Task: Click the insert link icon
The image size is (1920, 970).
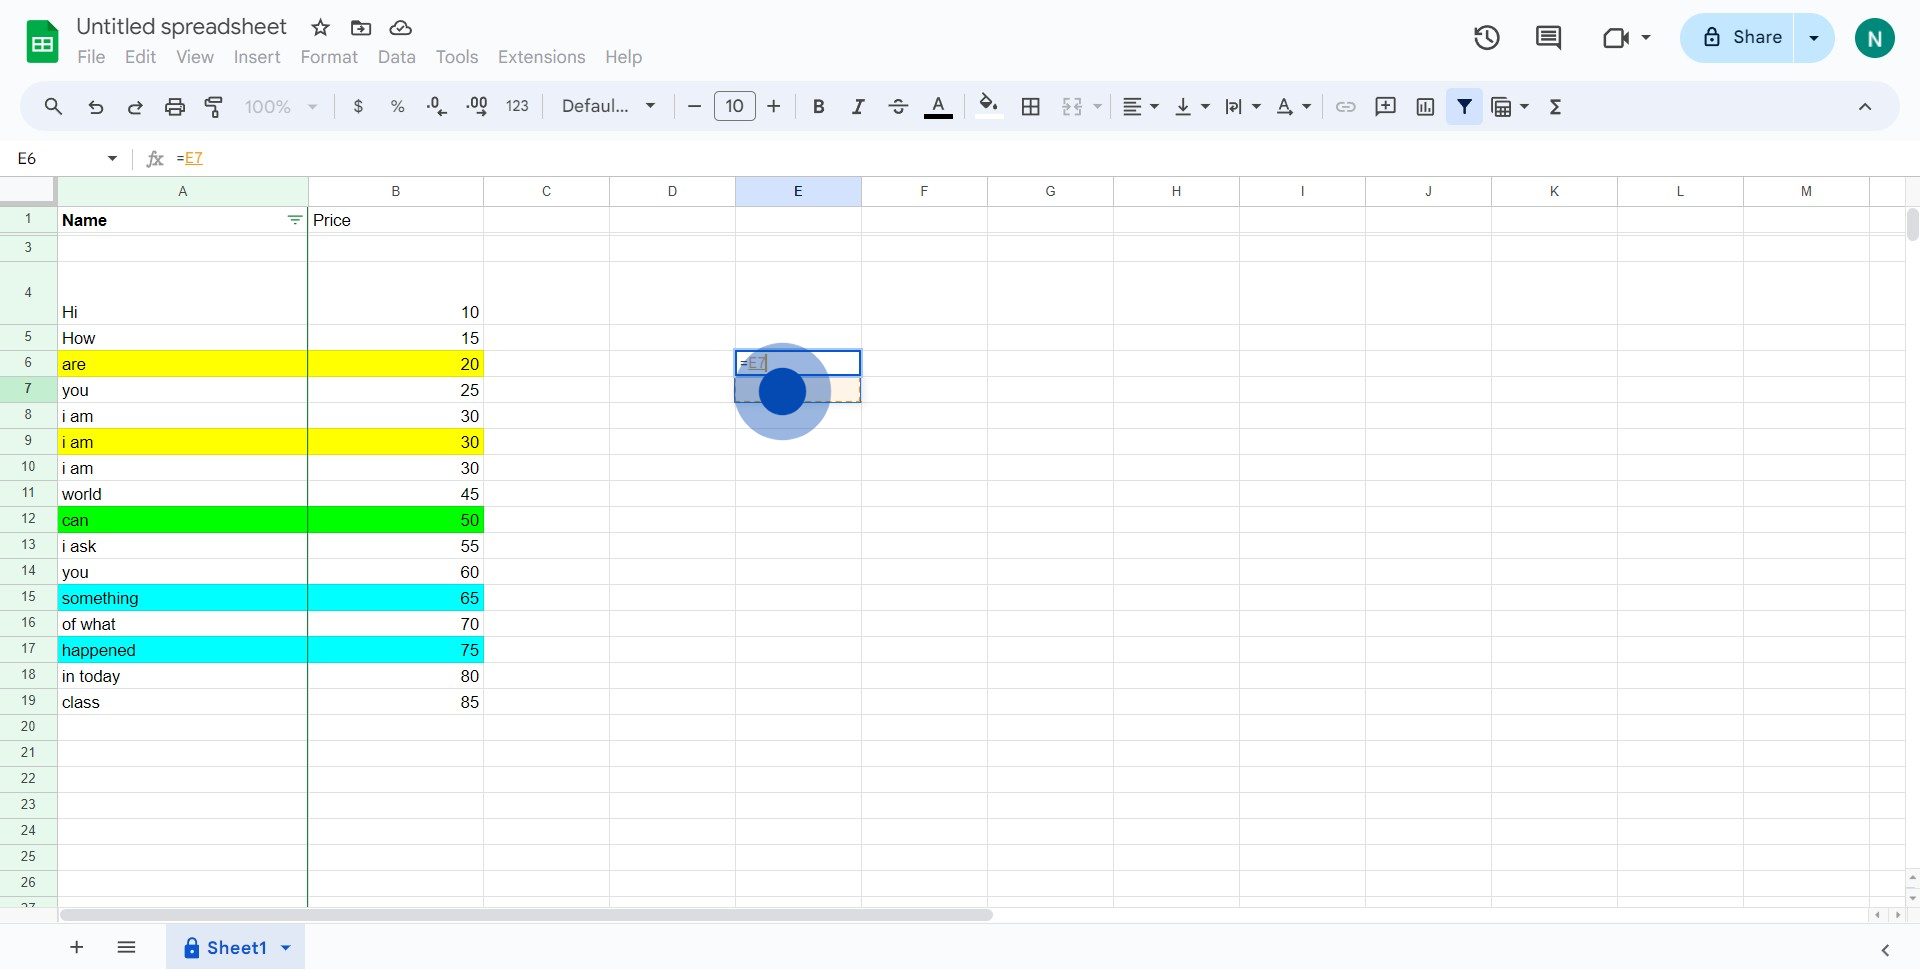Action: coord(1346,107)
